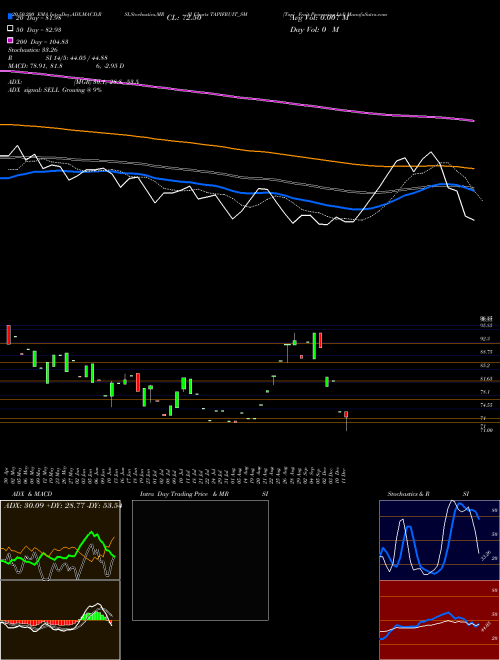Viewport: 500px width, 660px height.
Task: Click the 81.65 price axis label
Action: [x=486, y=379]
